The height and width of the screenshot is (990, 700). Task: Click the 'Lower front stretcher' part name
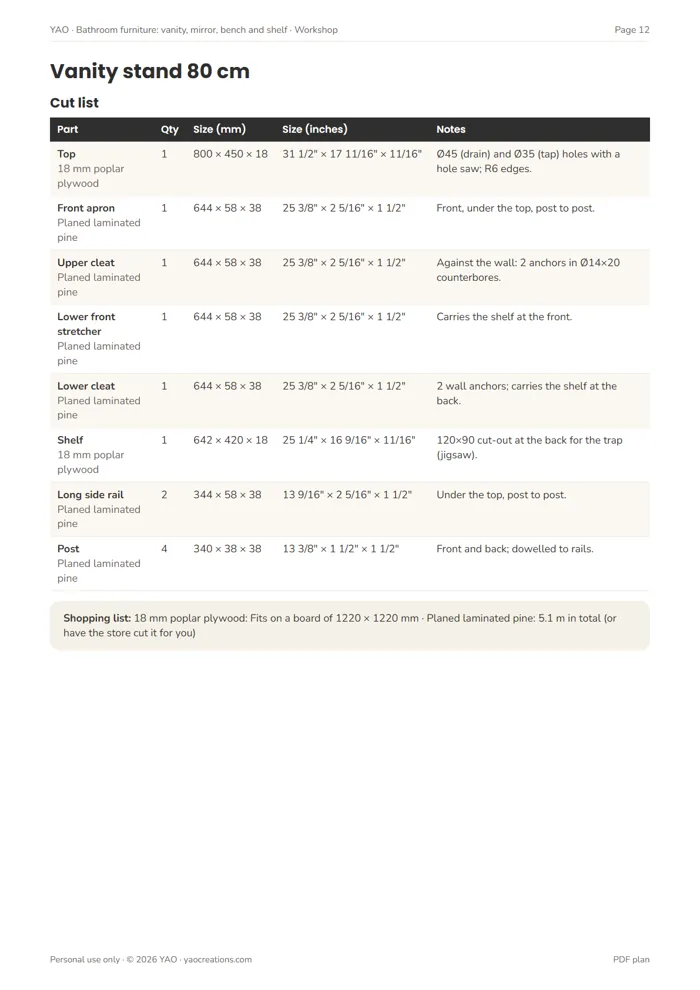coord(86,324)
